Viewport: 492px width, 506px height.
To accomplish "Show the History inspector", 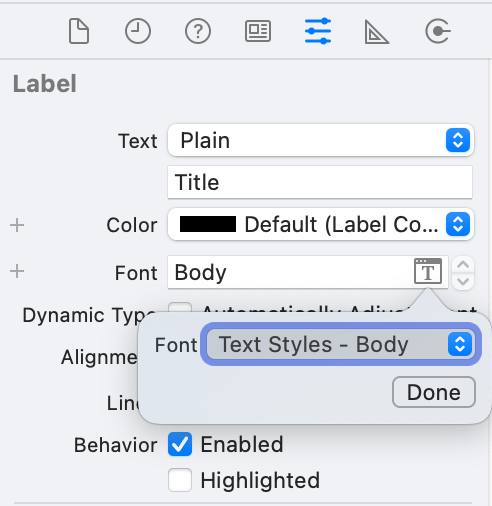I will point(138,31).
